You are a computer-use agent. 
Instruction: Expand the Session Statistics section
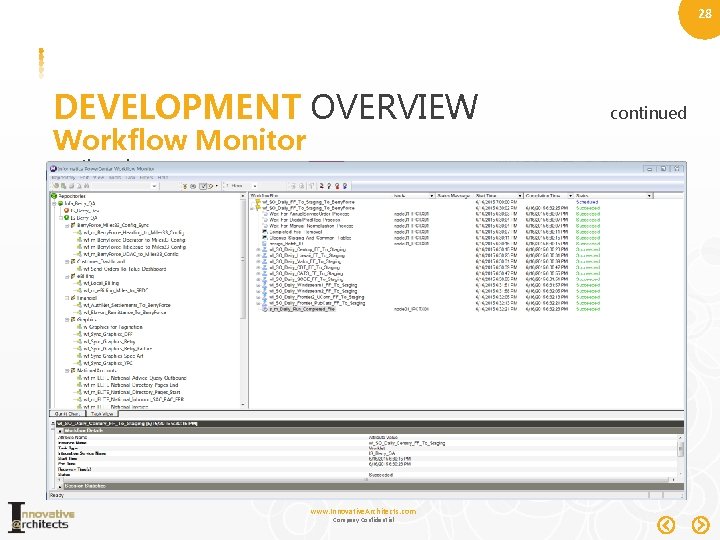tap(60, 486)
